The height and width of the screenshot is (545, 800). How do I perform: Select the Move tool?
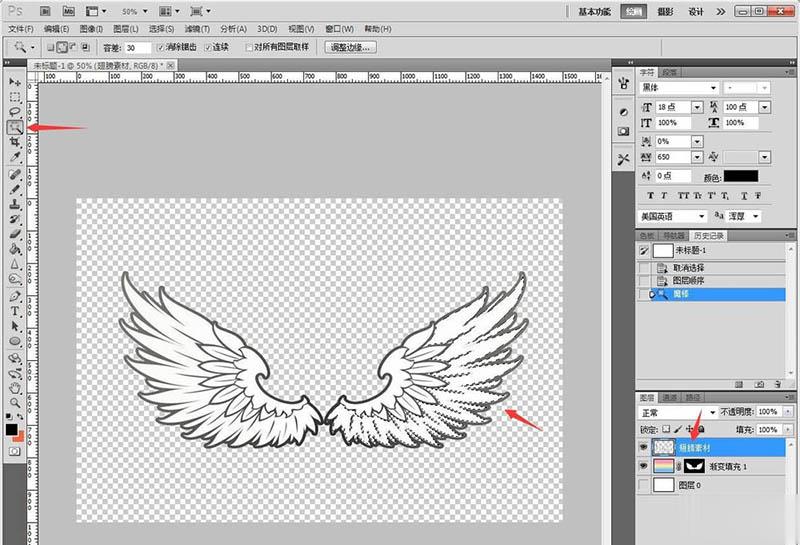(x=15, y=82)
